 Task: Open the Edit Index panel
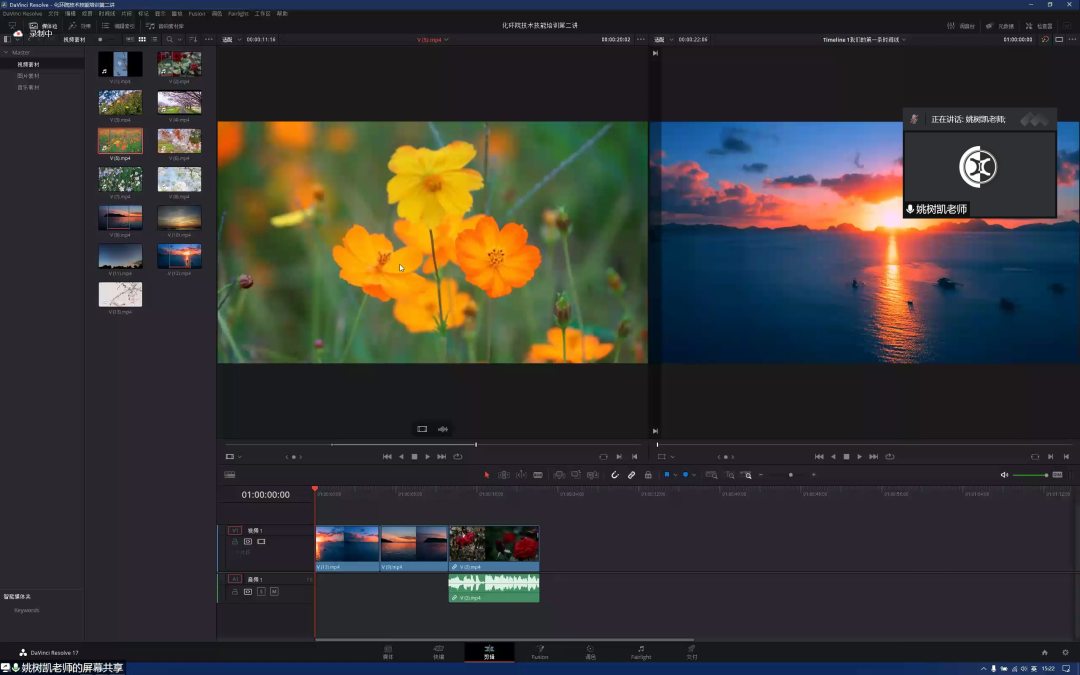(x=118, y=26)
